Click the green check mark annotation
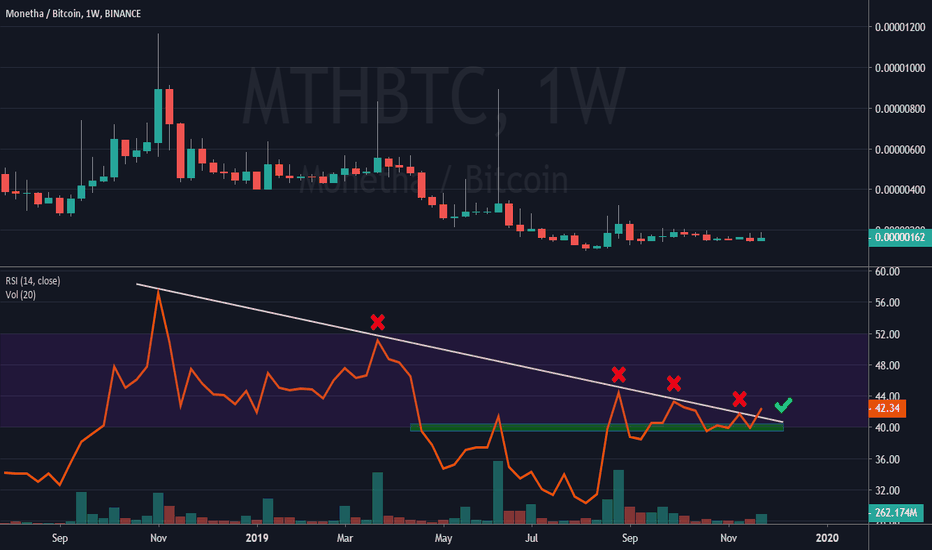The image size is (932, 550). tap(783, 405)
